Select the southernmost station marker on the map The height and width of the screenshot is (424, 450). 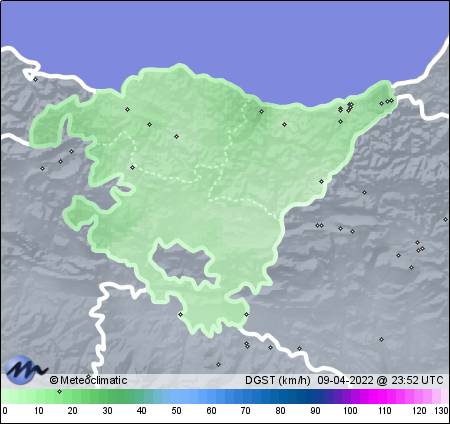point(218,364)
